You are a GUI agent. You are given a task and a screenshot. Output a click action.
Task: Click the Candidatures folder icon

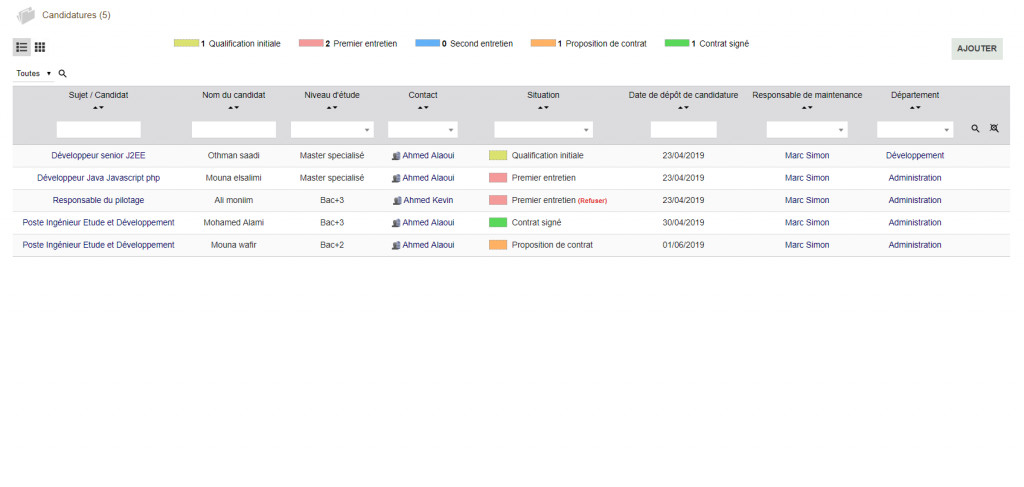pyautogui.click(x=26, y=15)
